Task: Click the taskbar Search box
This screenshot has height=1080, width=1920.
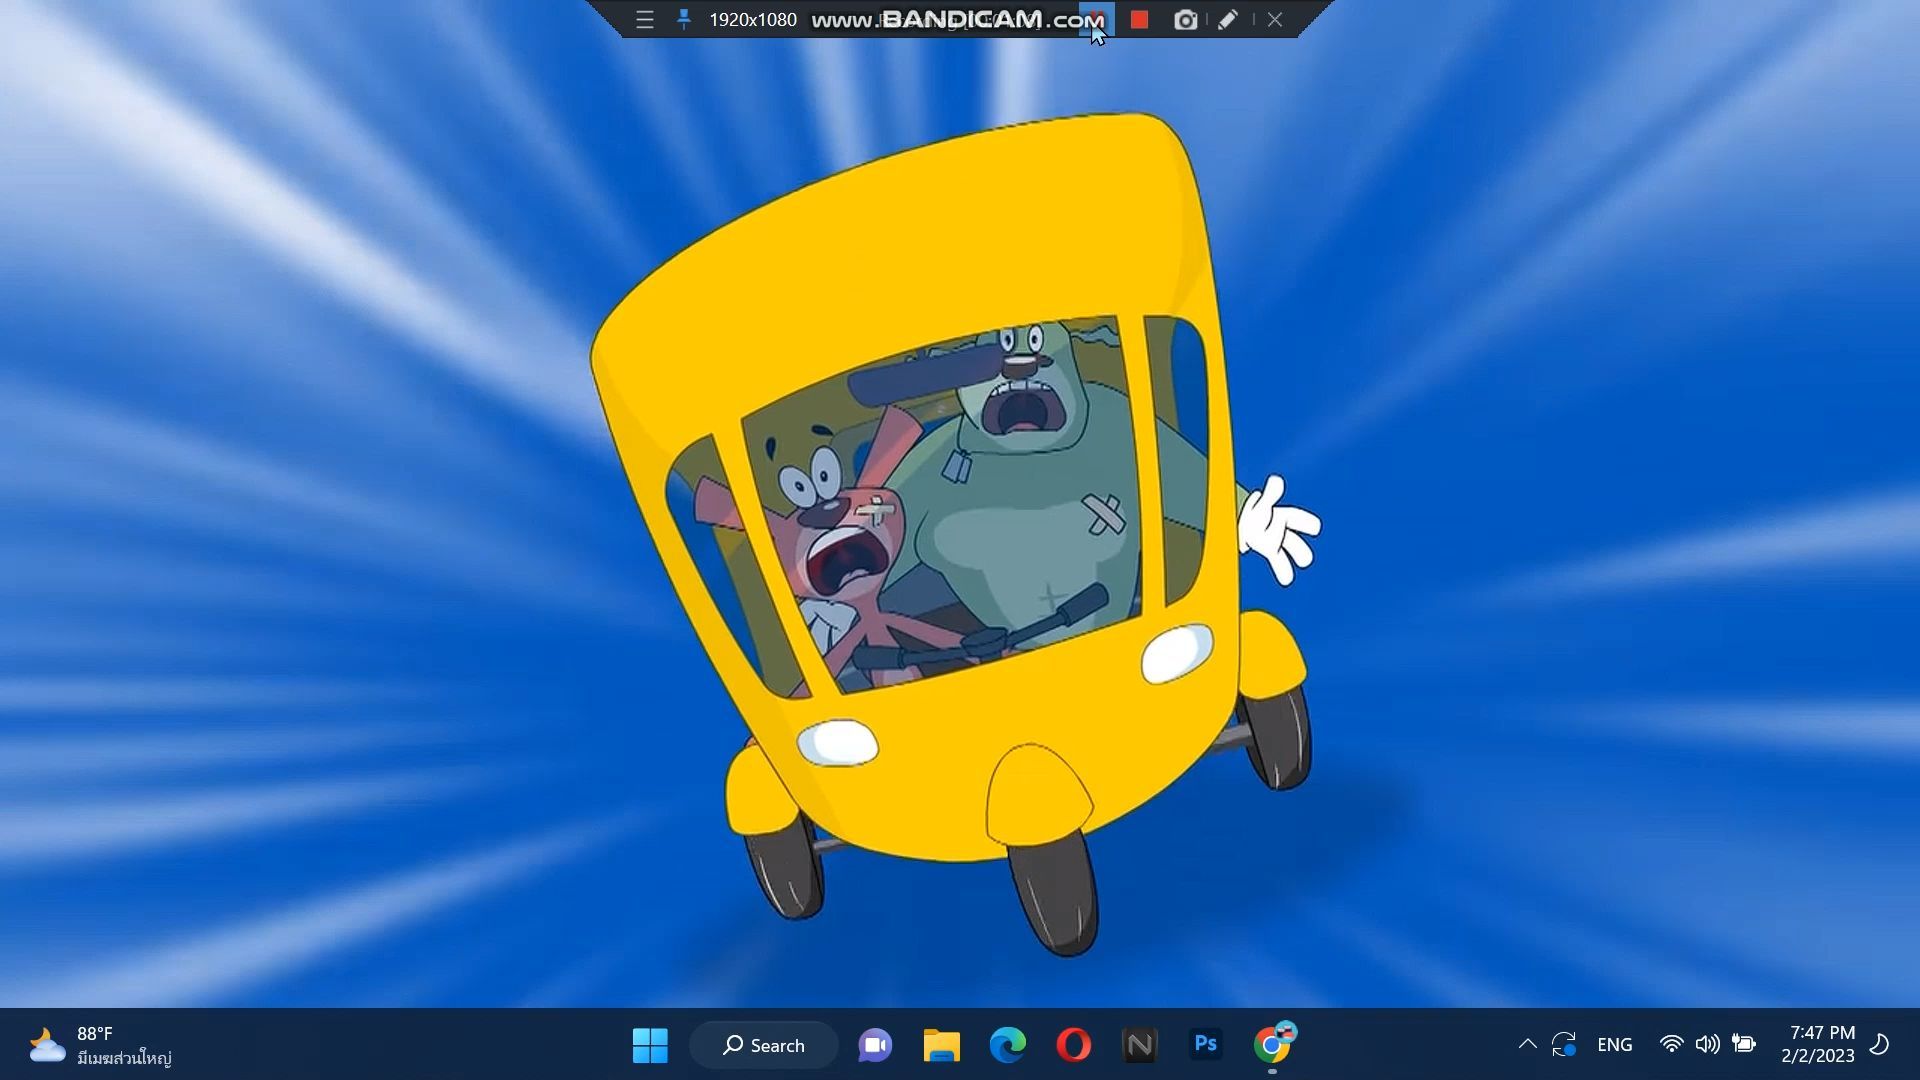Action: (x=764, y=1045)
